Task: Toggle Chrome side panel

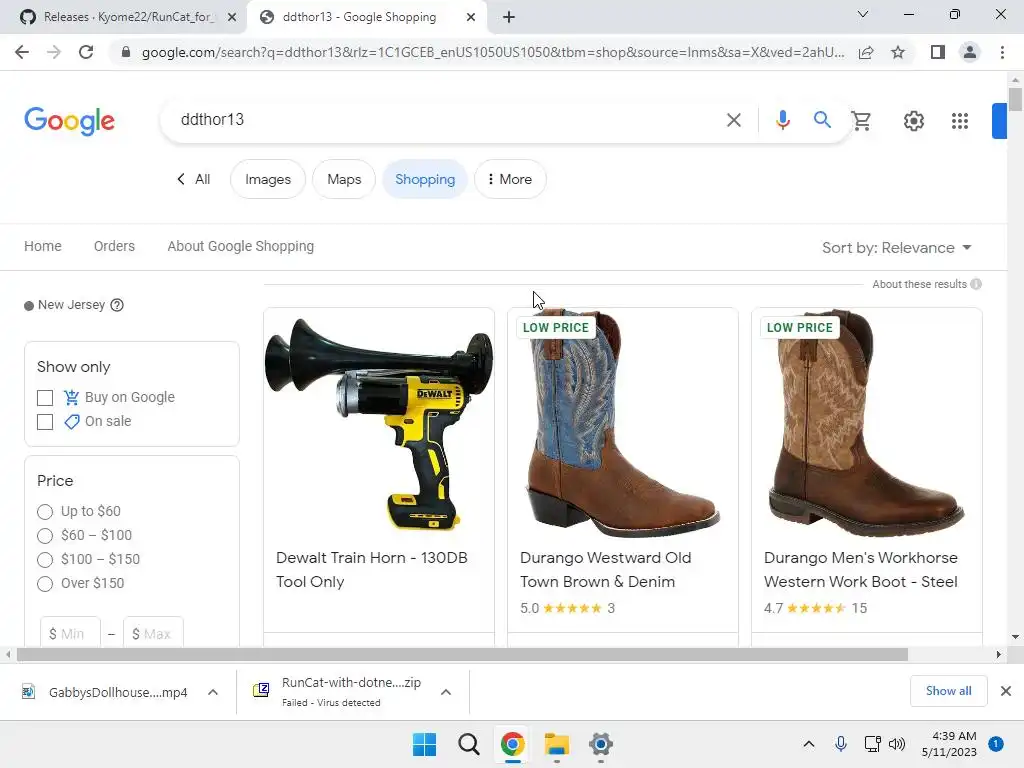Action: click(x=938, y=52)
